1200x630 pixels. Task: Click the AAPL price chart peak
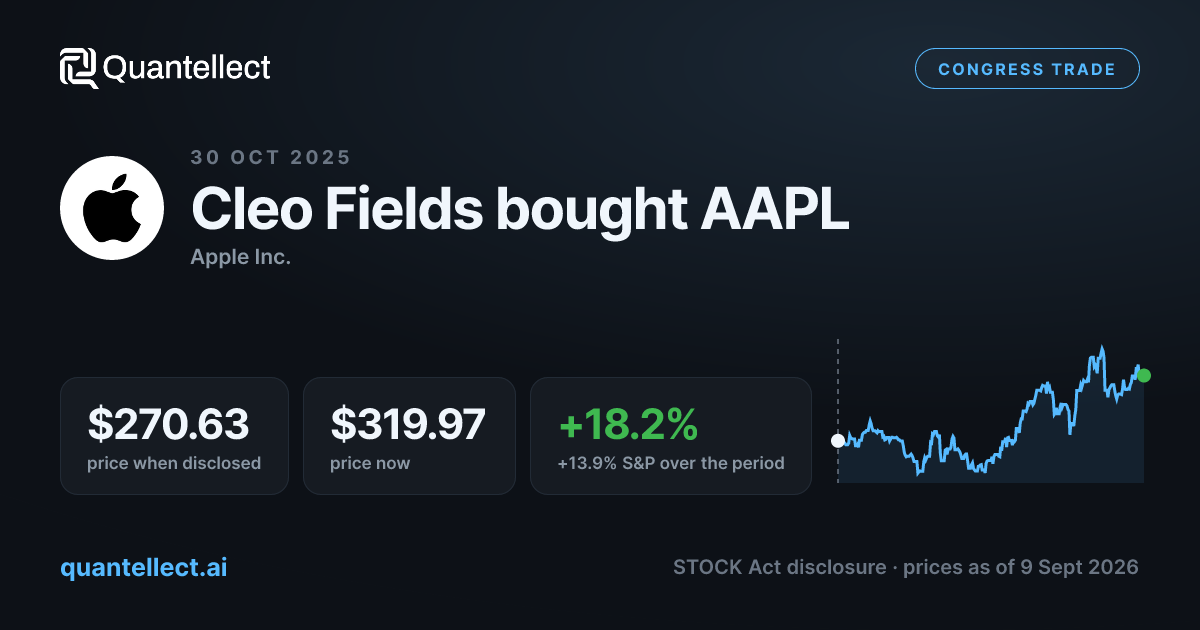1102,348
